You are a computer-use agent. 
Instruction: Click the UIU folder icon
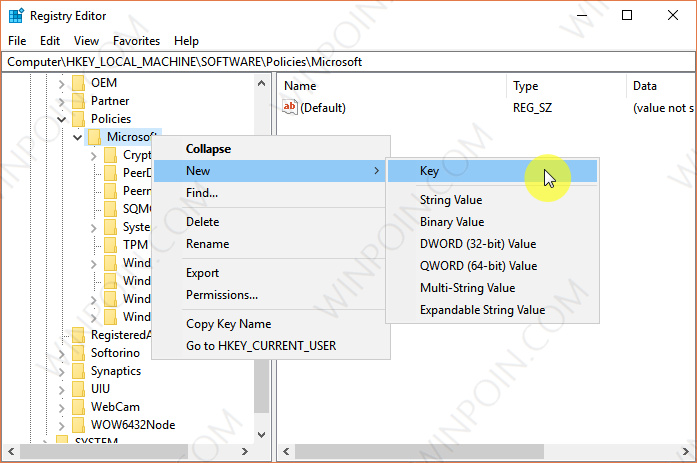(78, 389)
